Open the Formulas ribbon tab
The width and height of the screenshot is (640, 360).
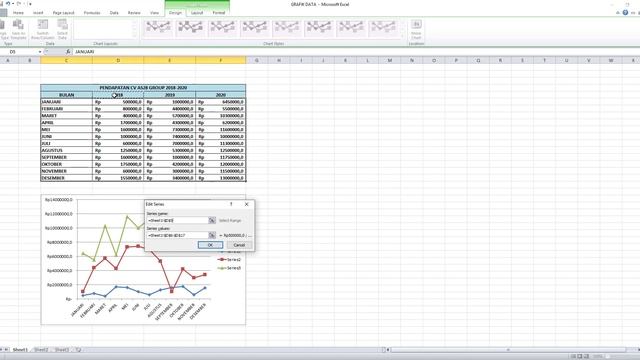pyautogui.click(x=92, y=13)
